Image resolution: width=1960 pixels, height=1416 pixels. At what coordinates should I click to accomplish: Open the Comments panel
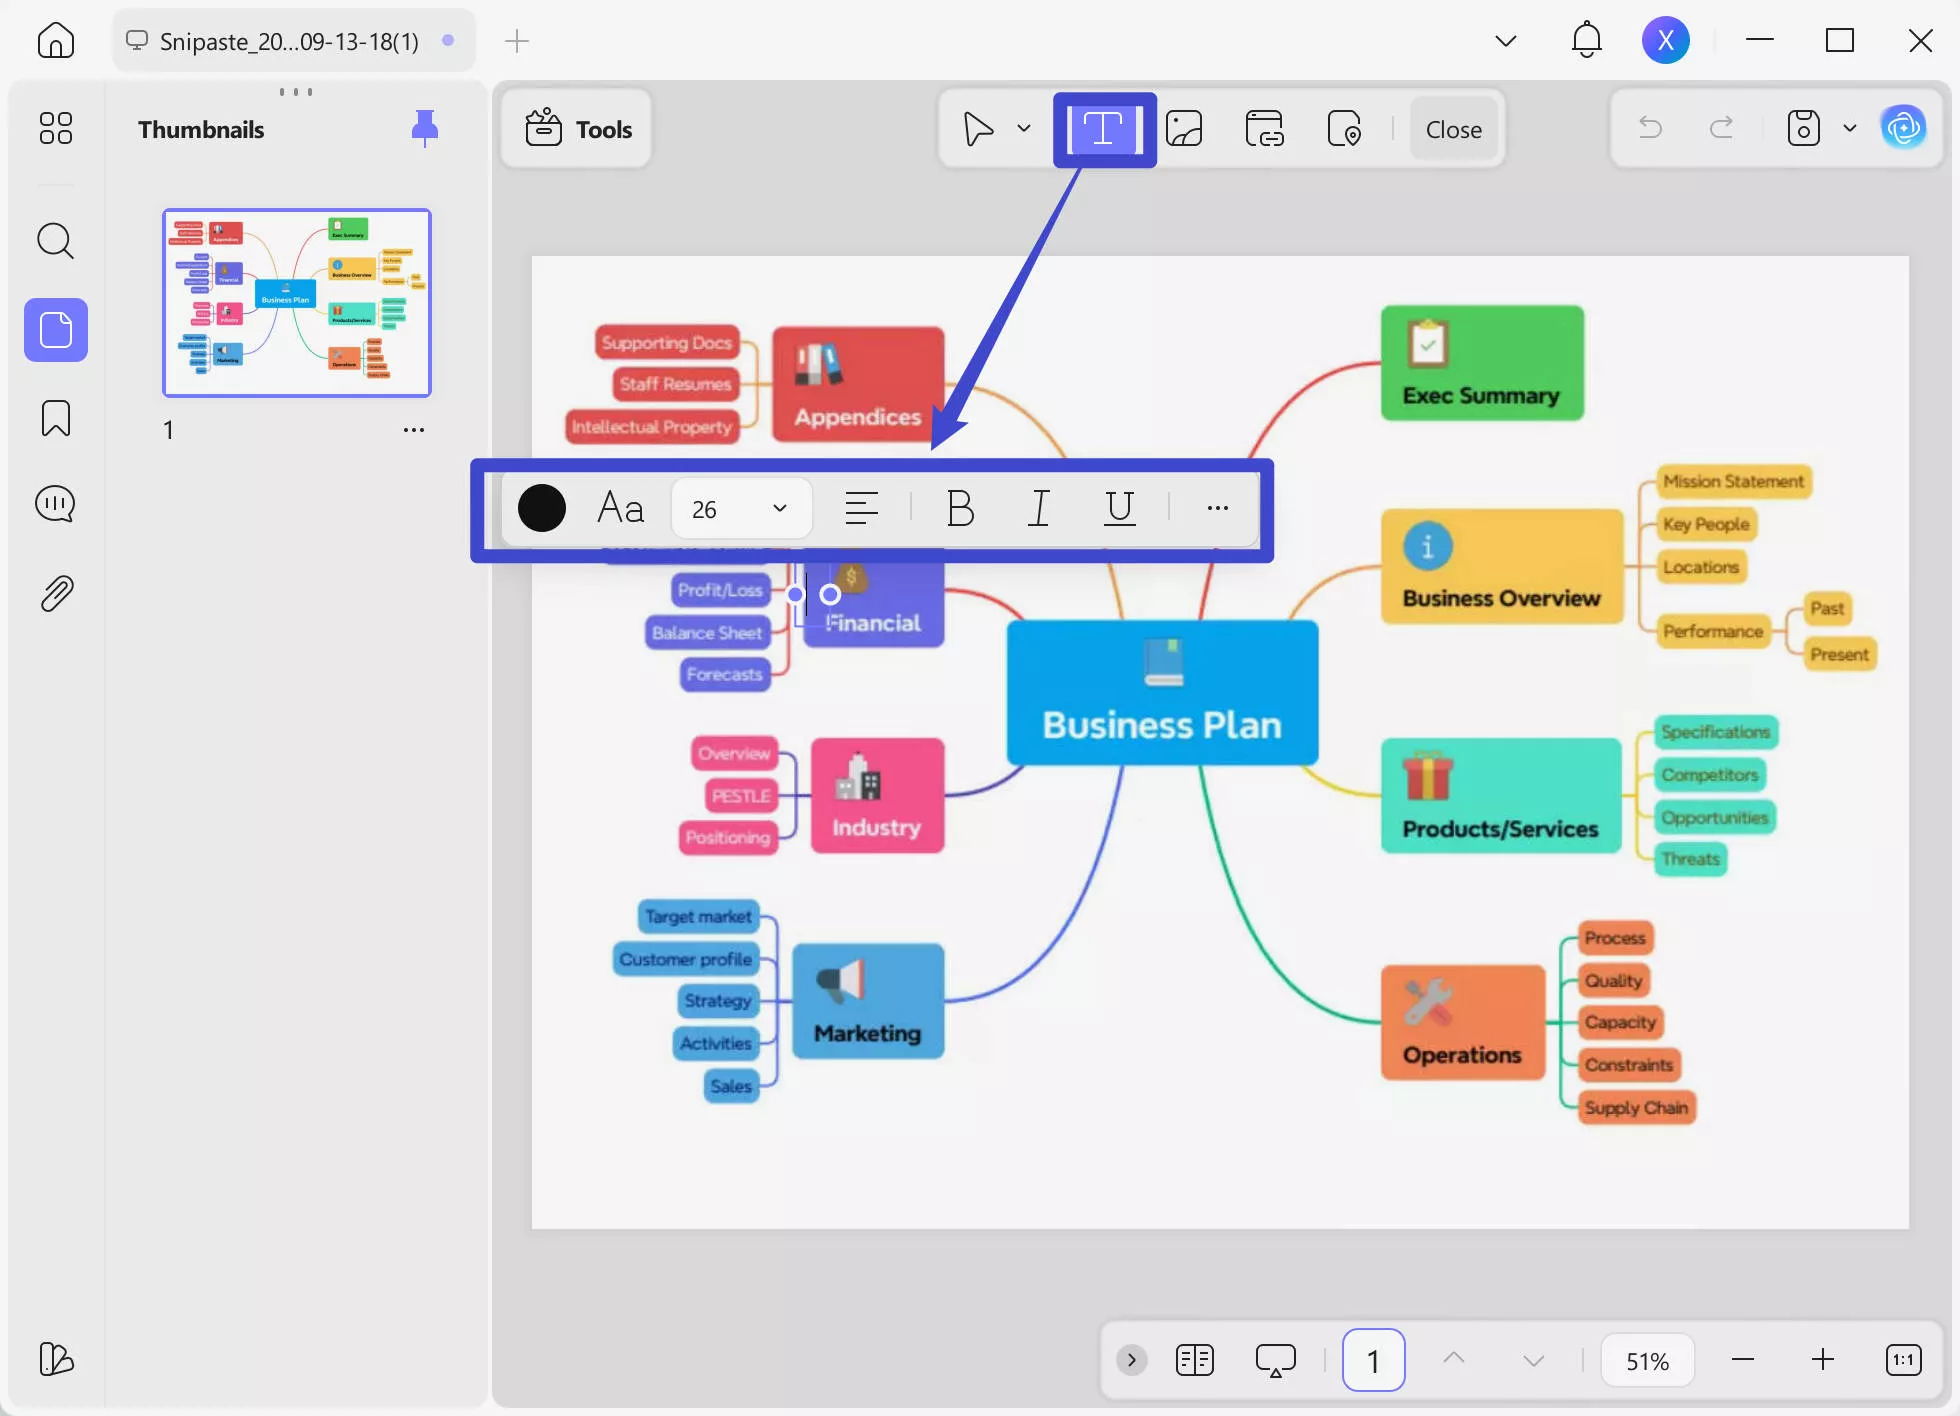point(55,504)
